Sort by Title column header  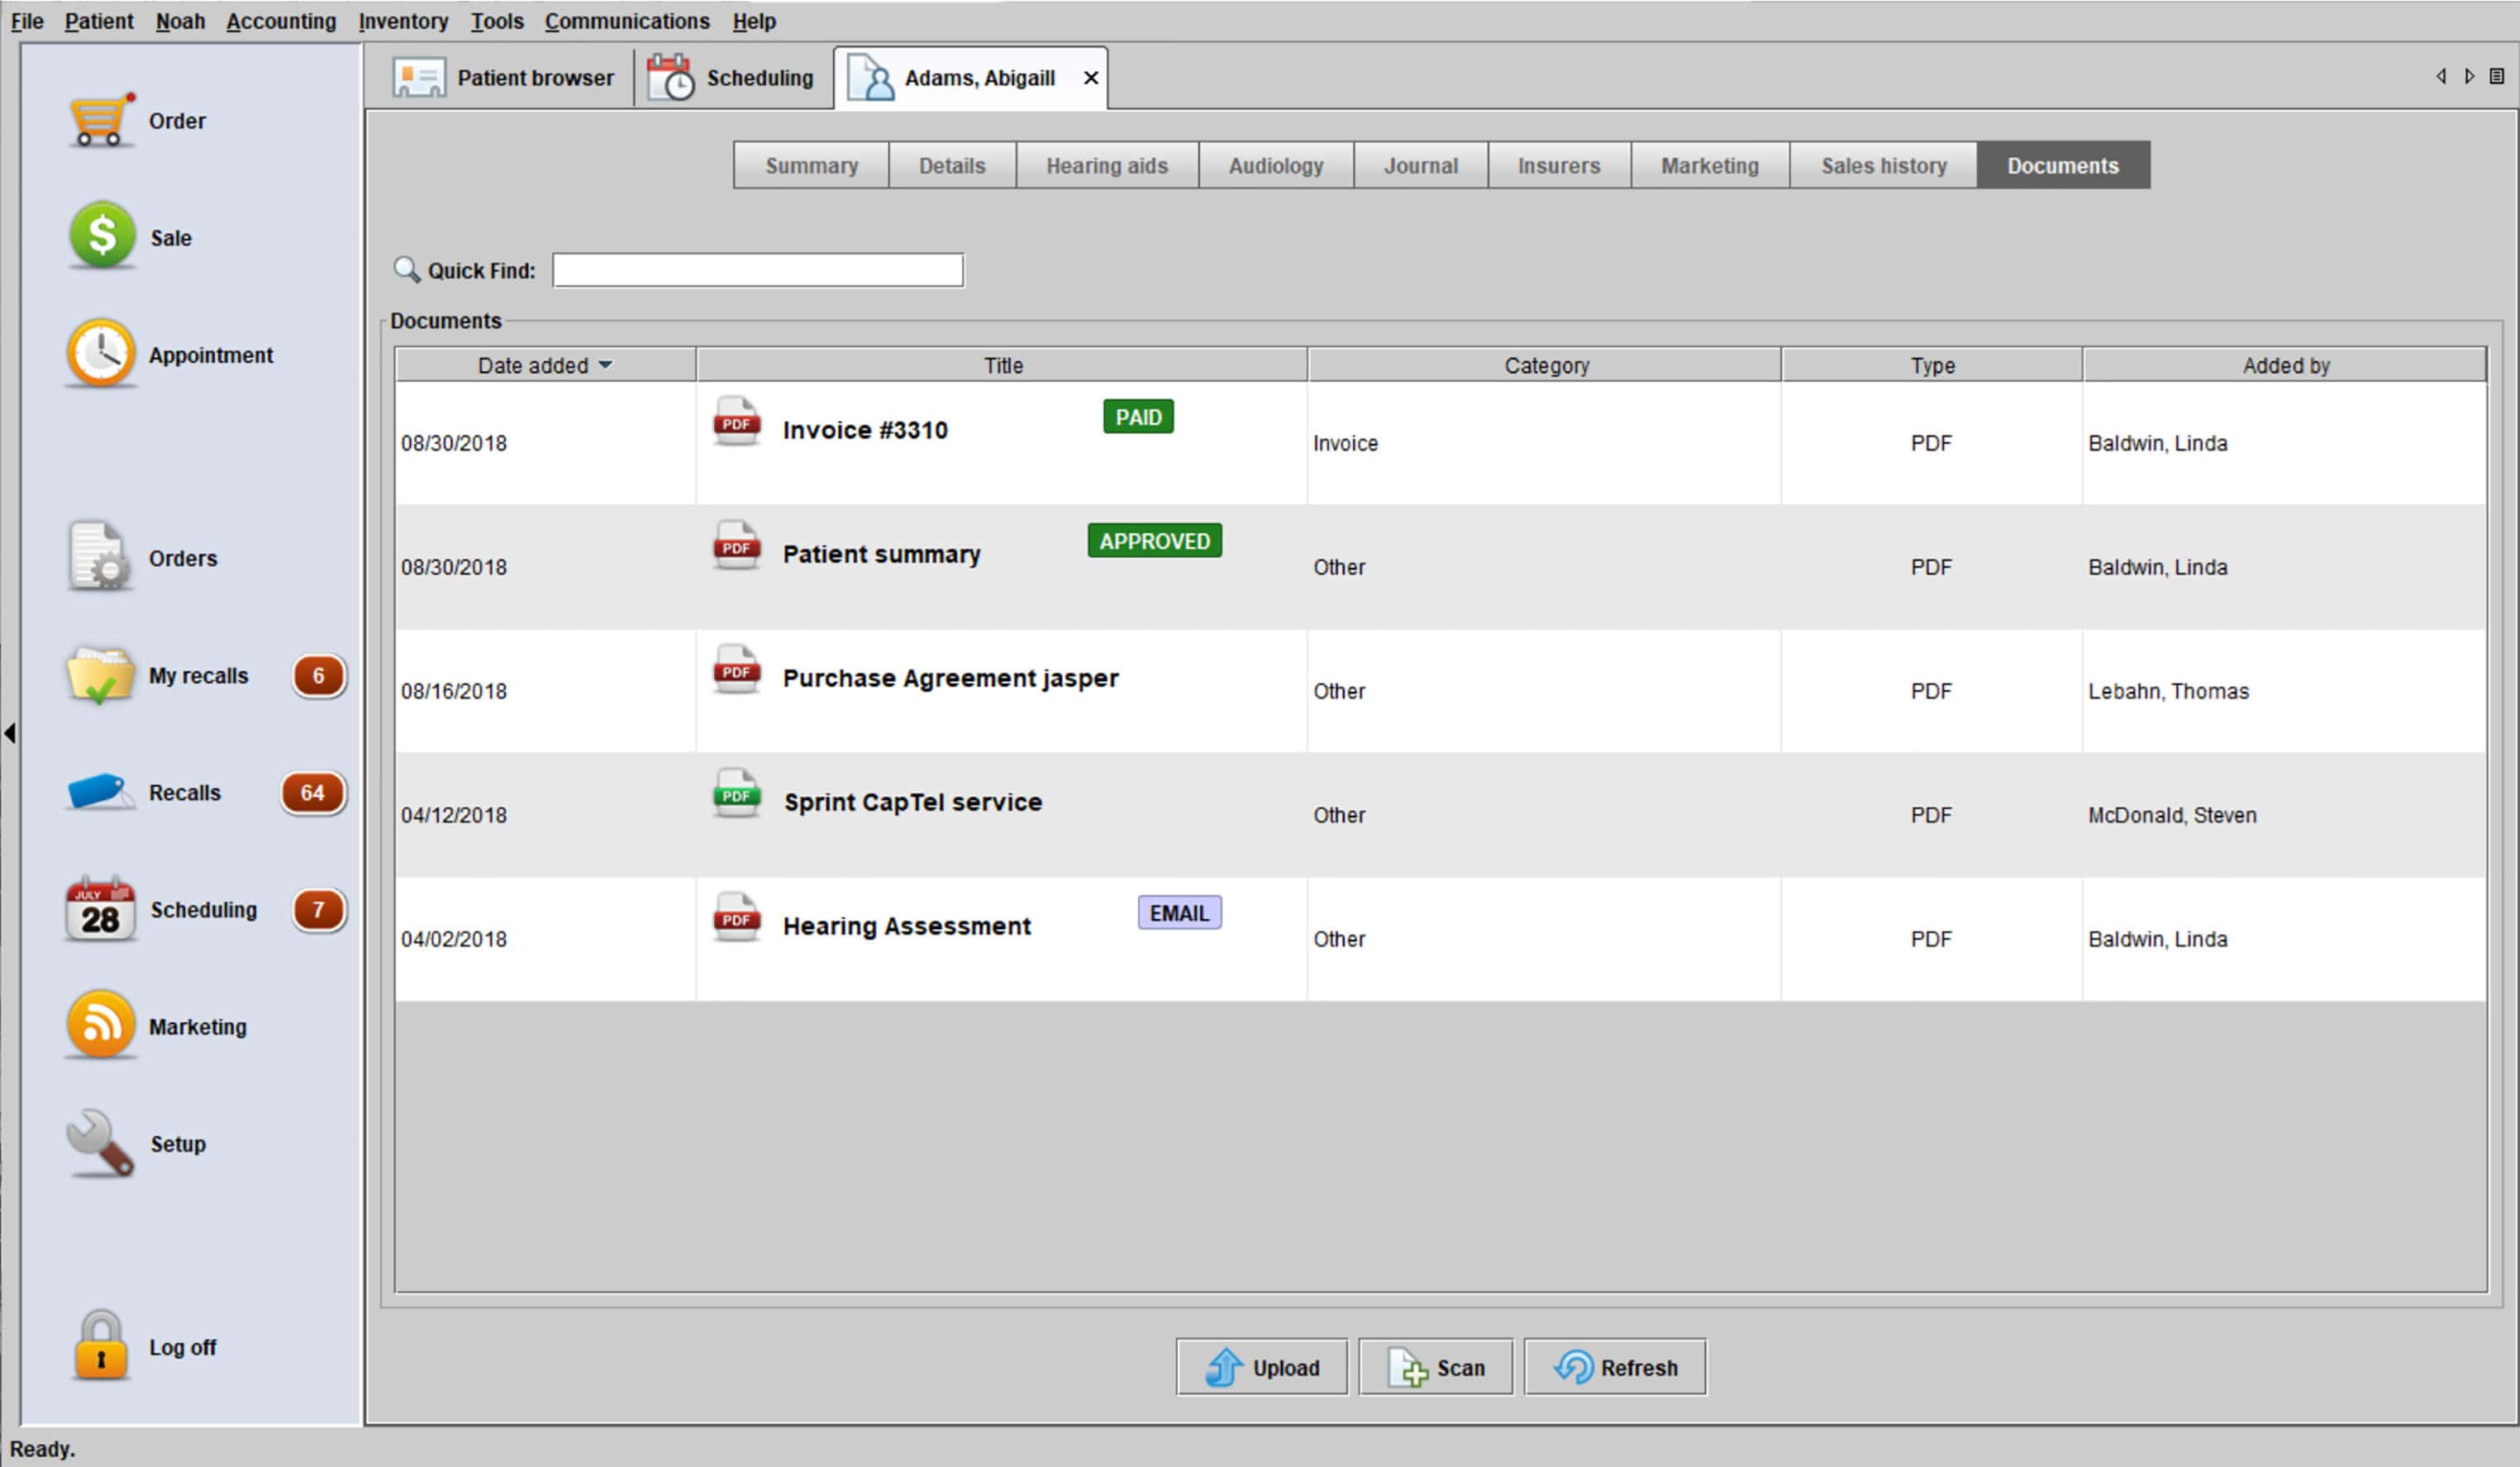1002,365
